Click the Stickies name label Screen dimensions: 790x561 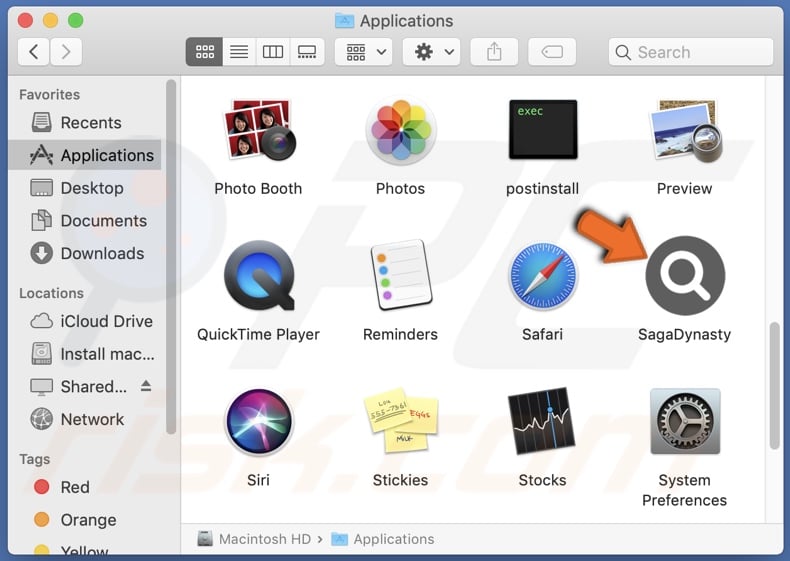click(x=400, y=480)
